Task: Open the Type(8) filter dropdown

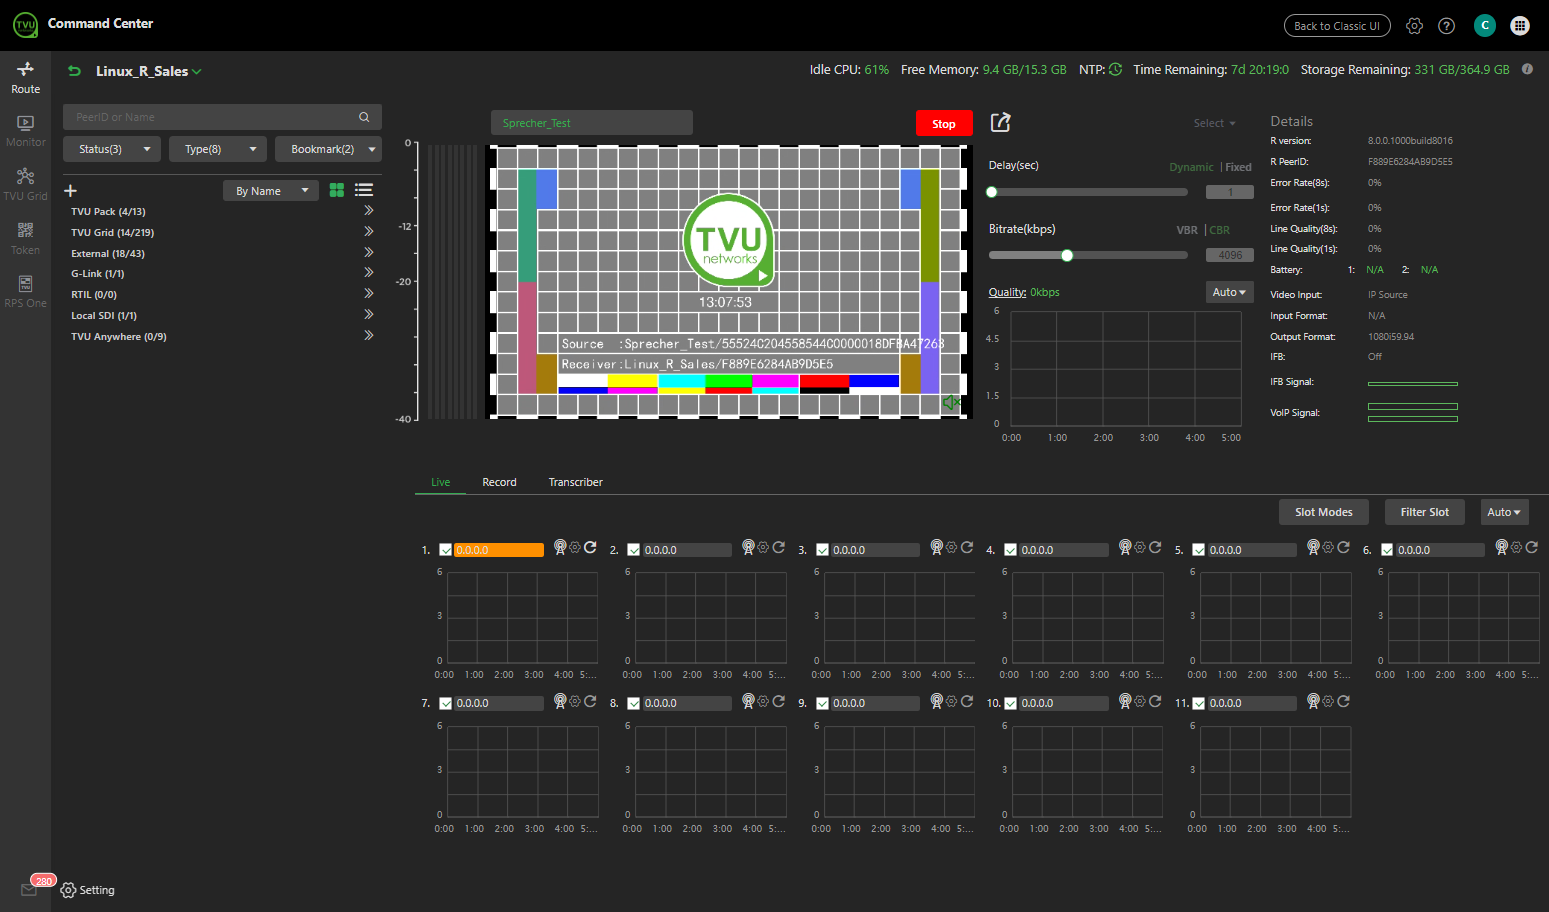Action: point(218,149)
